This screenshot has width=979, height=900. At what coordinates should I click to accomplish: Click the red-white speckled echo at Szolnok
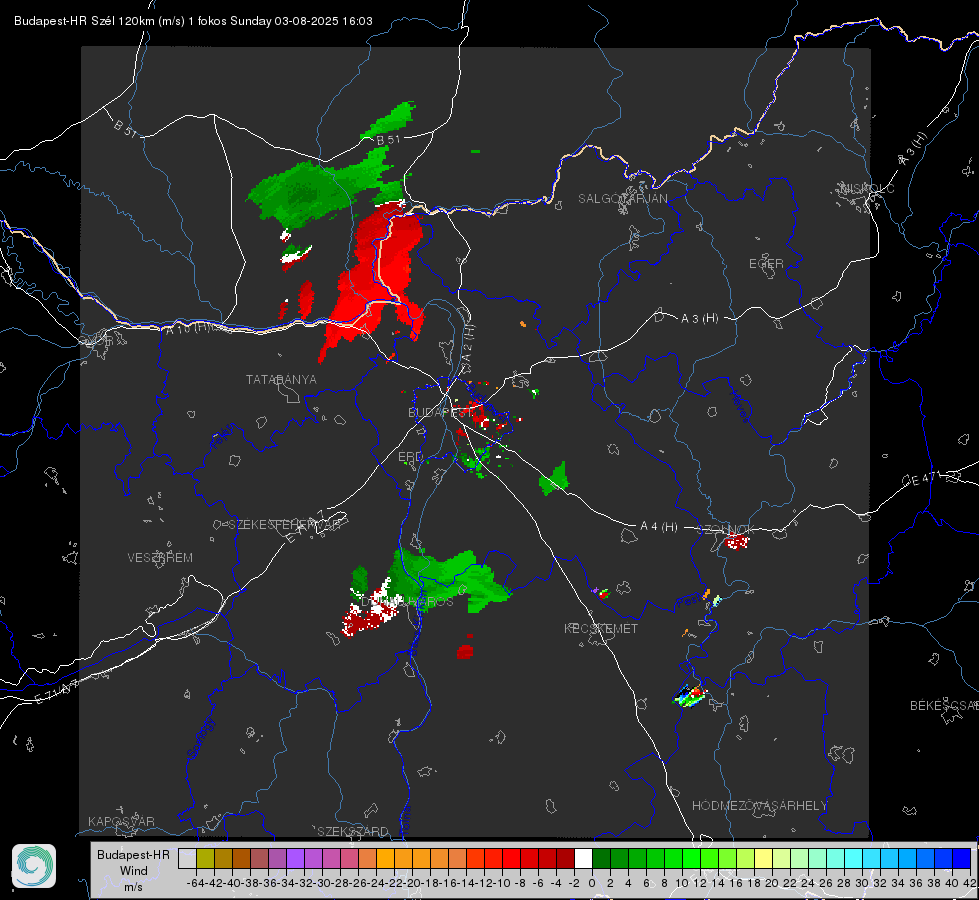tap(737, 541)
